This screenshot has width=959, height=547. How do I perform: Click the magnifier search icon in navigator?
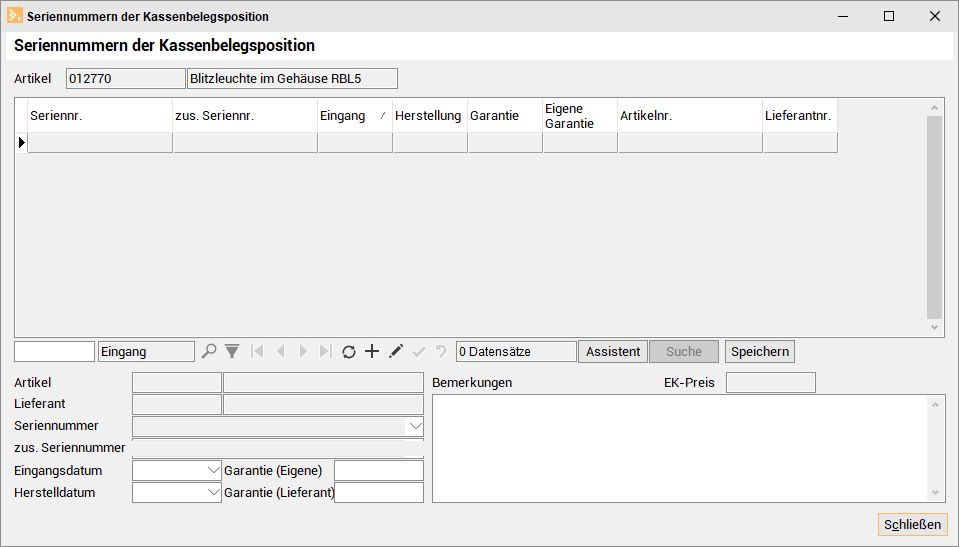click(209, 351)
